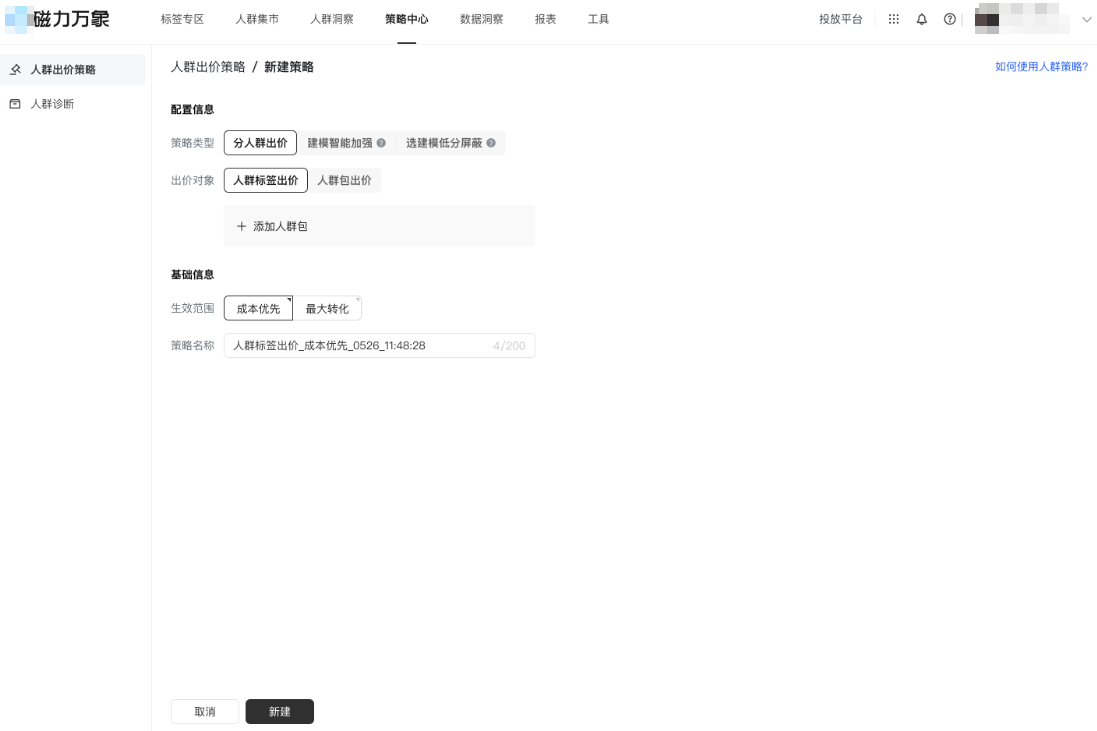This screenshot has height=731, width=1097.
Task: Click plus icon for 添加人群包
Action: [x=241, y=226]
